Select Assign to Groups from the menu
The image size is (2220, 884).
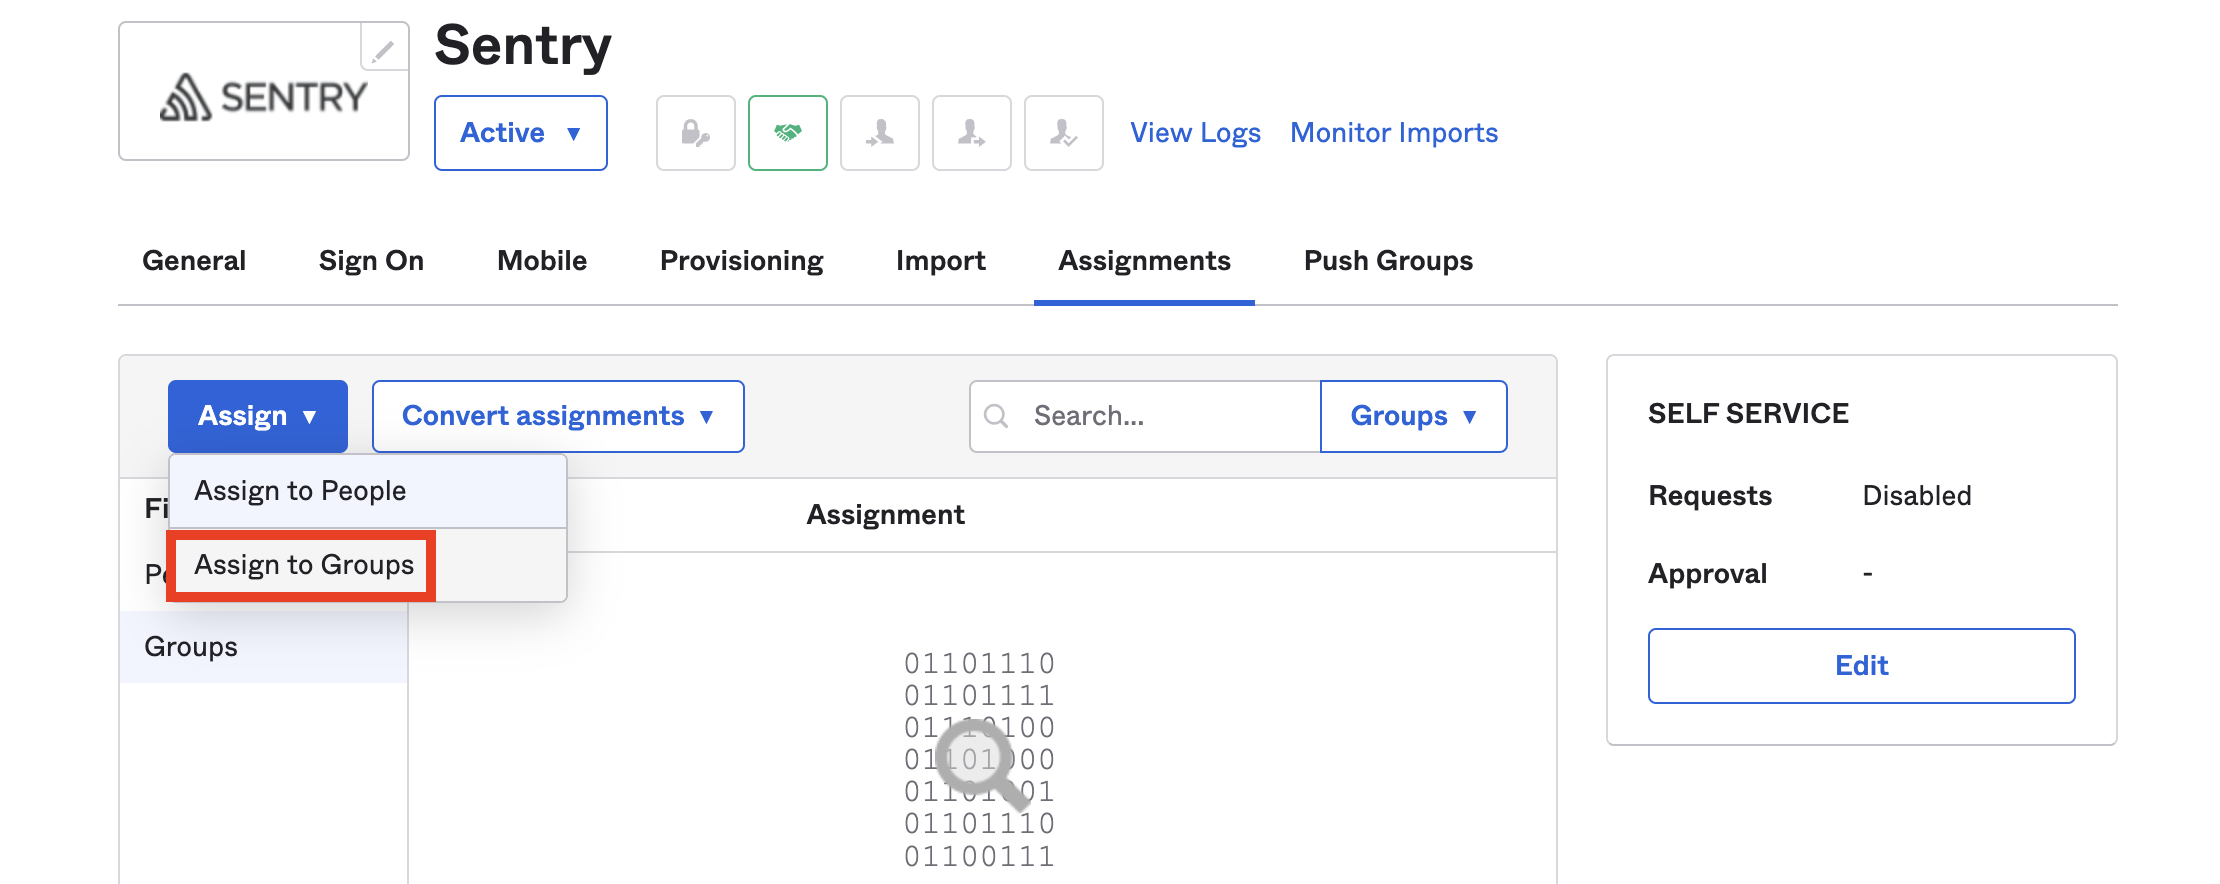(x=303, y=564)
